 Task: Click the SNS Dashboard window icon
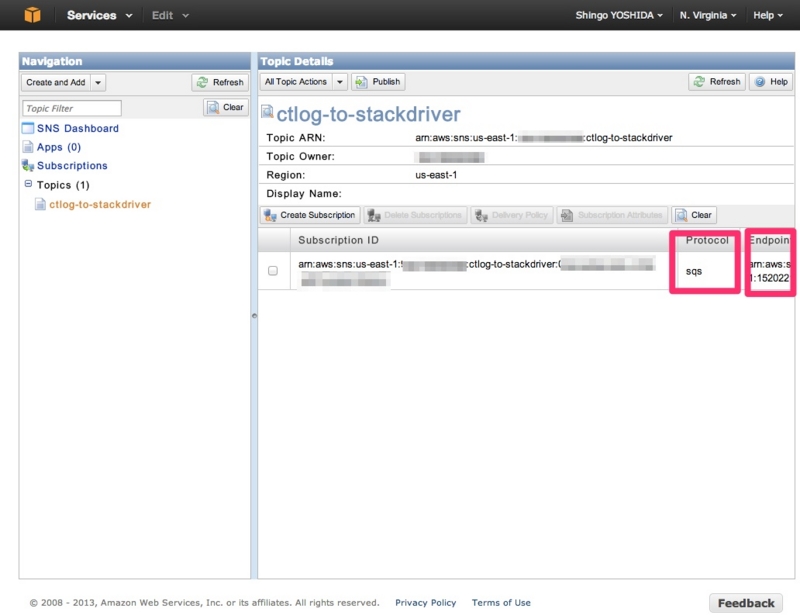click(28, 128)
